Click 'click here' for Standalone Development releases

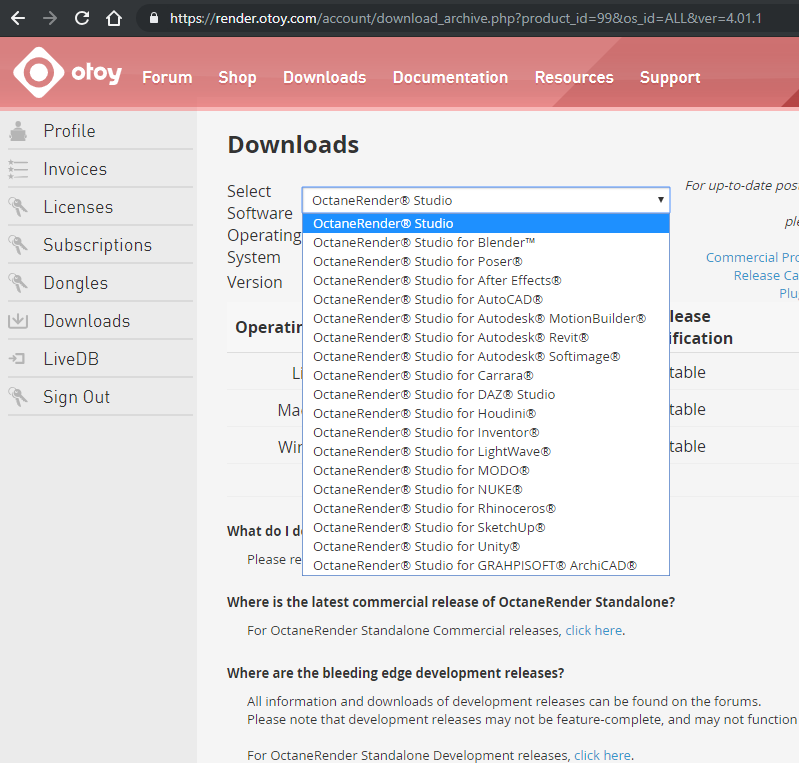(x=602, y=755)
